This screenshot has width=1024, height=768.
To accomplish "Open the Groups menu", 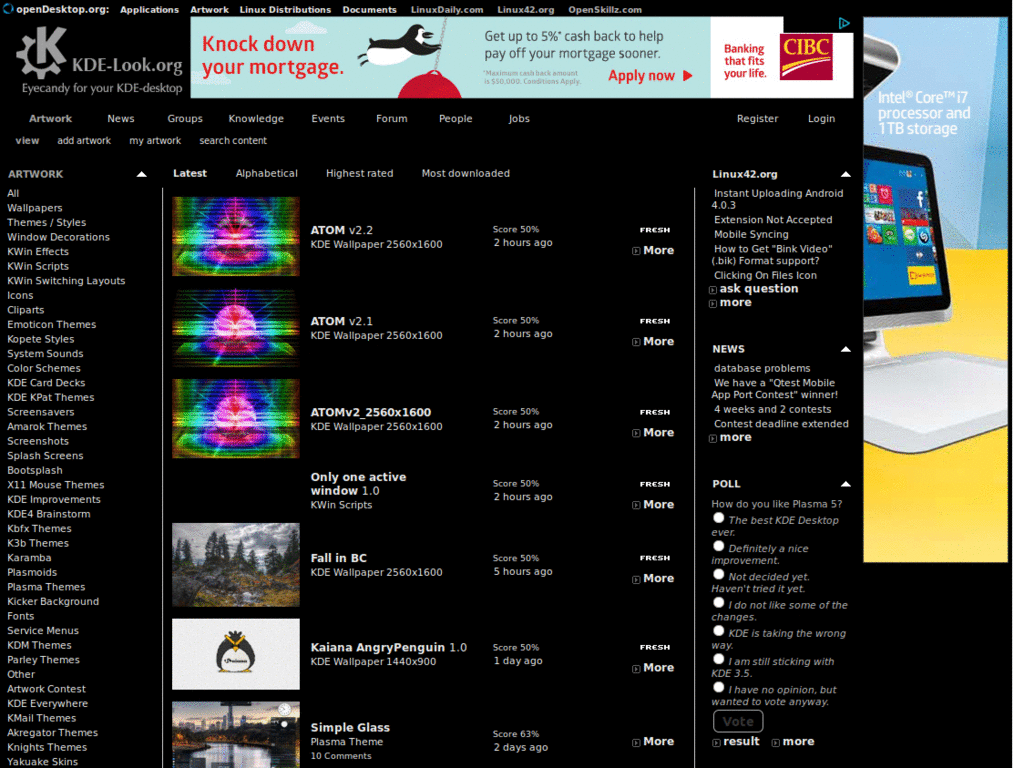I will [x=185, y=119].
